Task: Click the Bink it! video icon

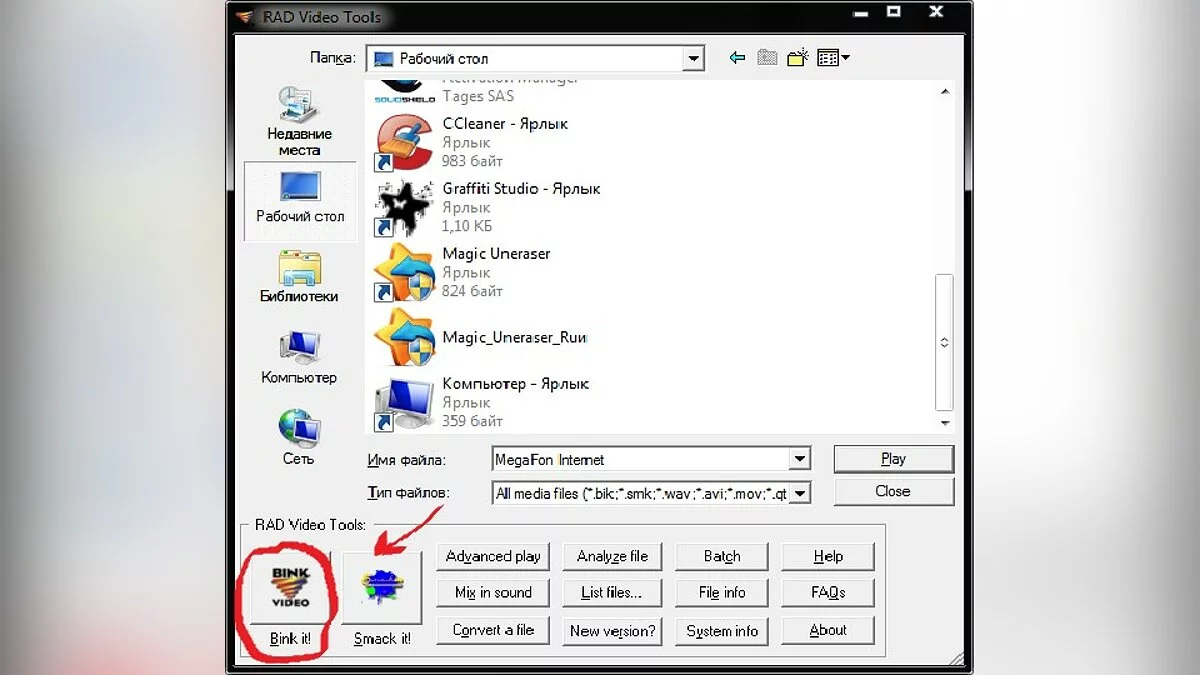Action: coord(290,587)
